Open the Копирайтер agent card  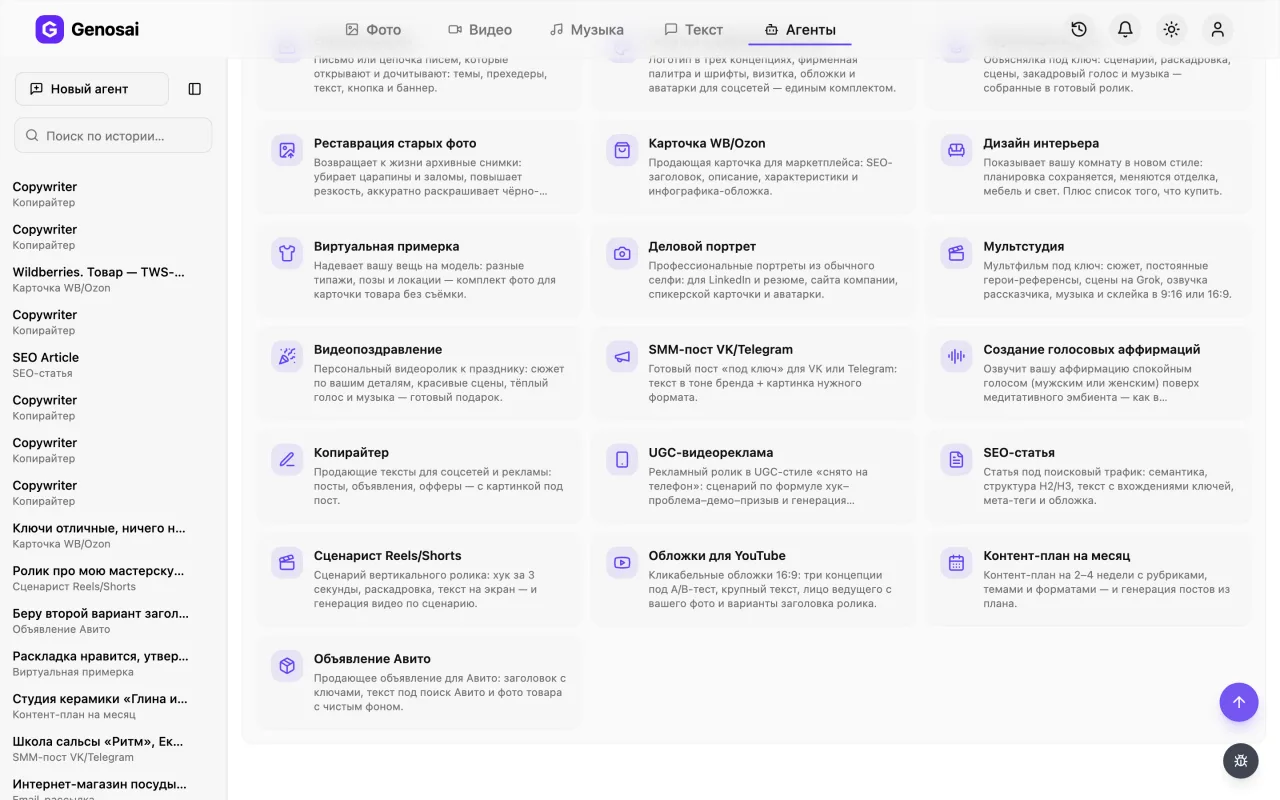[x=419, y=476]
